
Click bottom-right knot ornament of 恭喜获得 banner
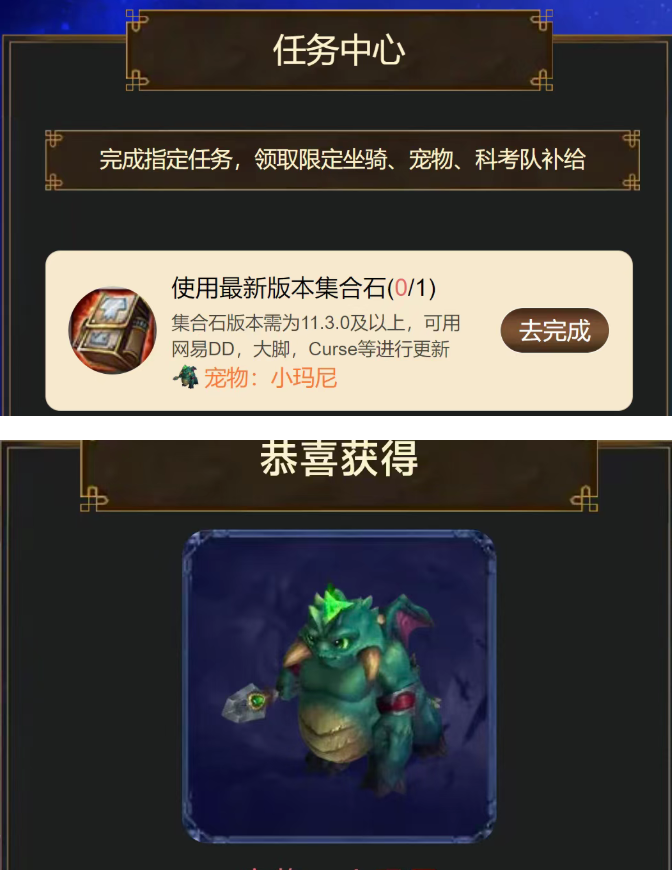pyautogui.click(x=584, y=498)
